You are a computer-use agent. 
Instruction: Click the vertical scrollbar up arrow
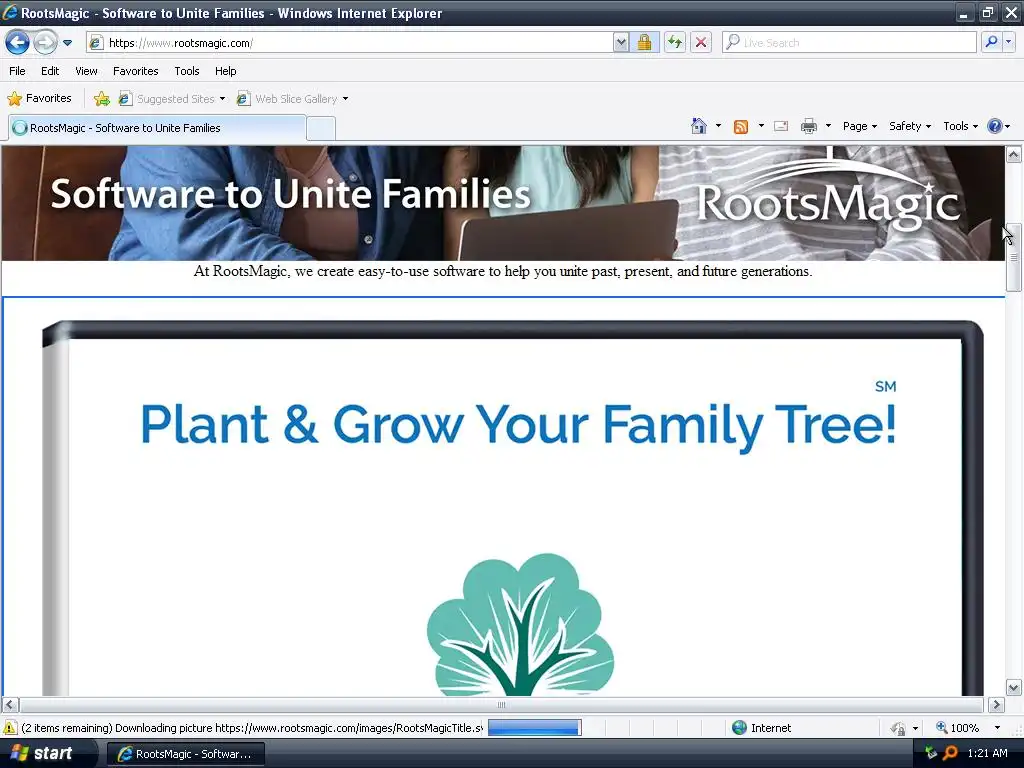(1014, 155)
